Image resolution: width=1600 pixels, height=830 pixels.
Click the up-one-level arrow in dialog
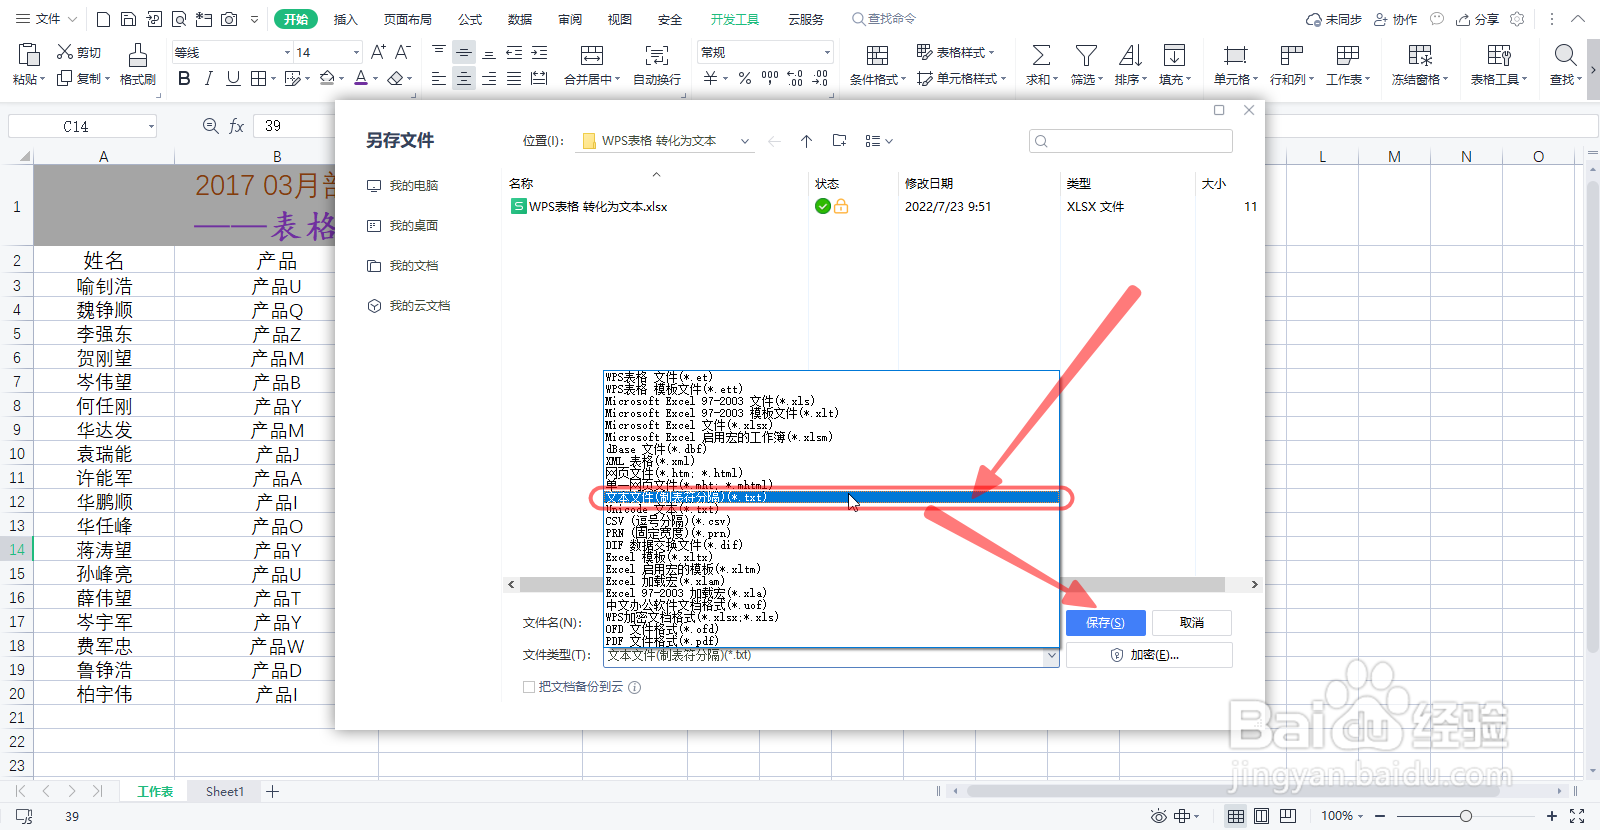click(807, 141)
